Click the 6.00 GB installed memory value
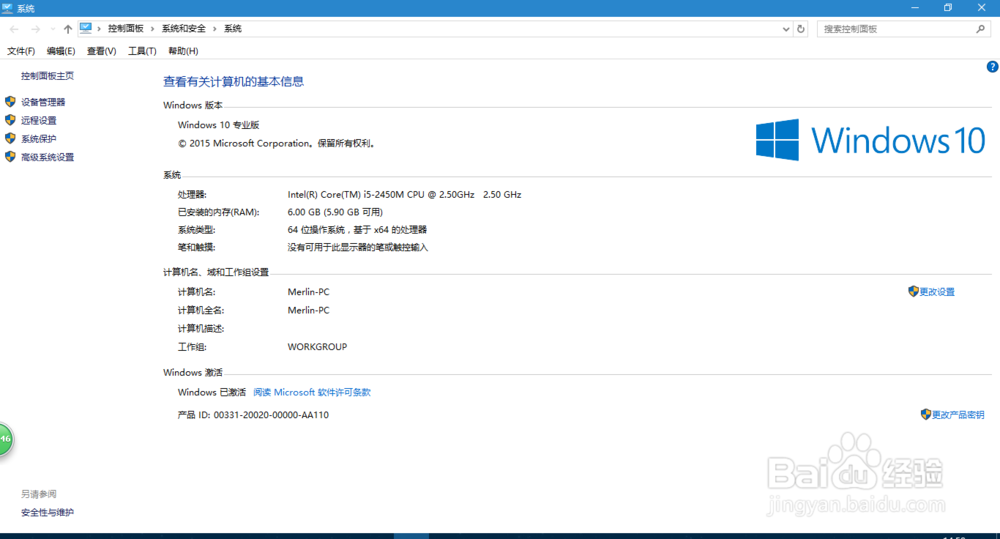 (335, 212)
